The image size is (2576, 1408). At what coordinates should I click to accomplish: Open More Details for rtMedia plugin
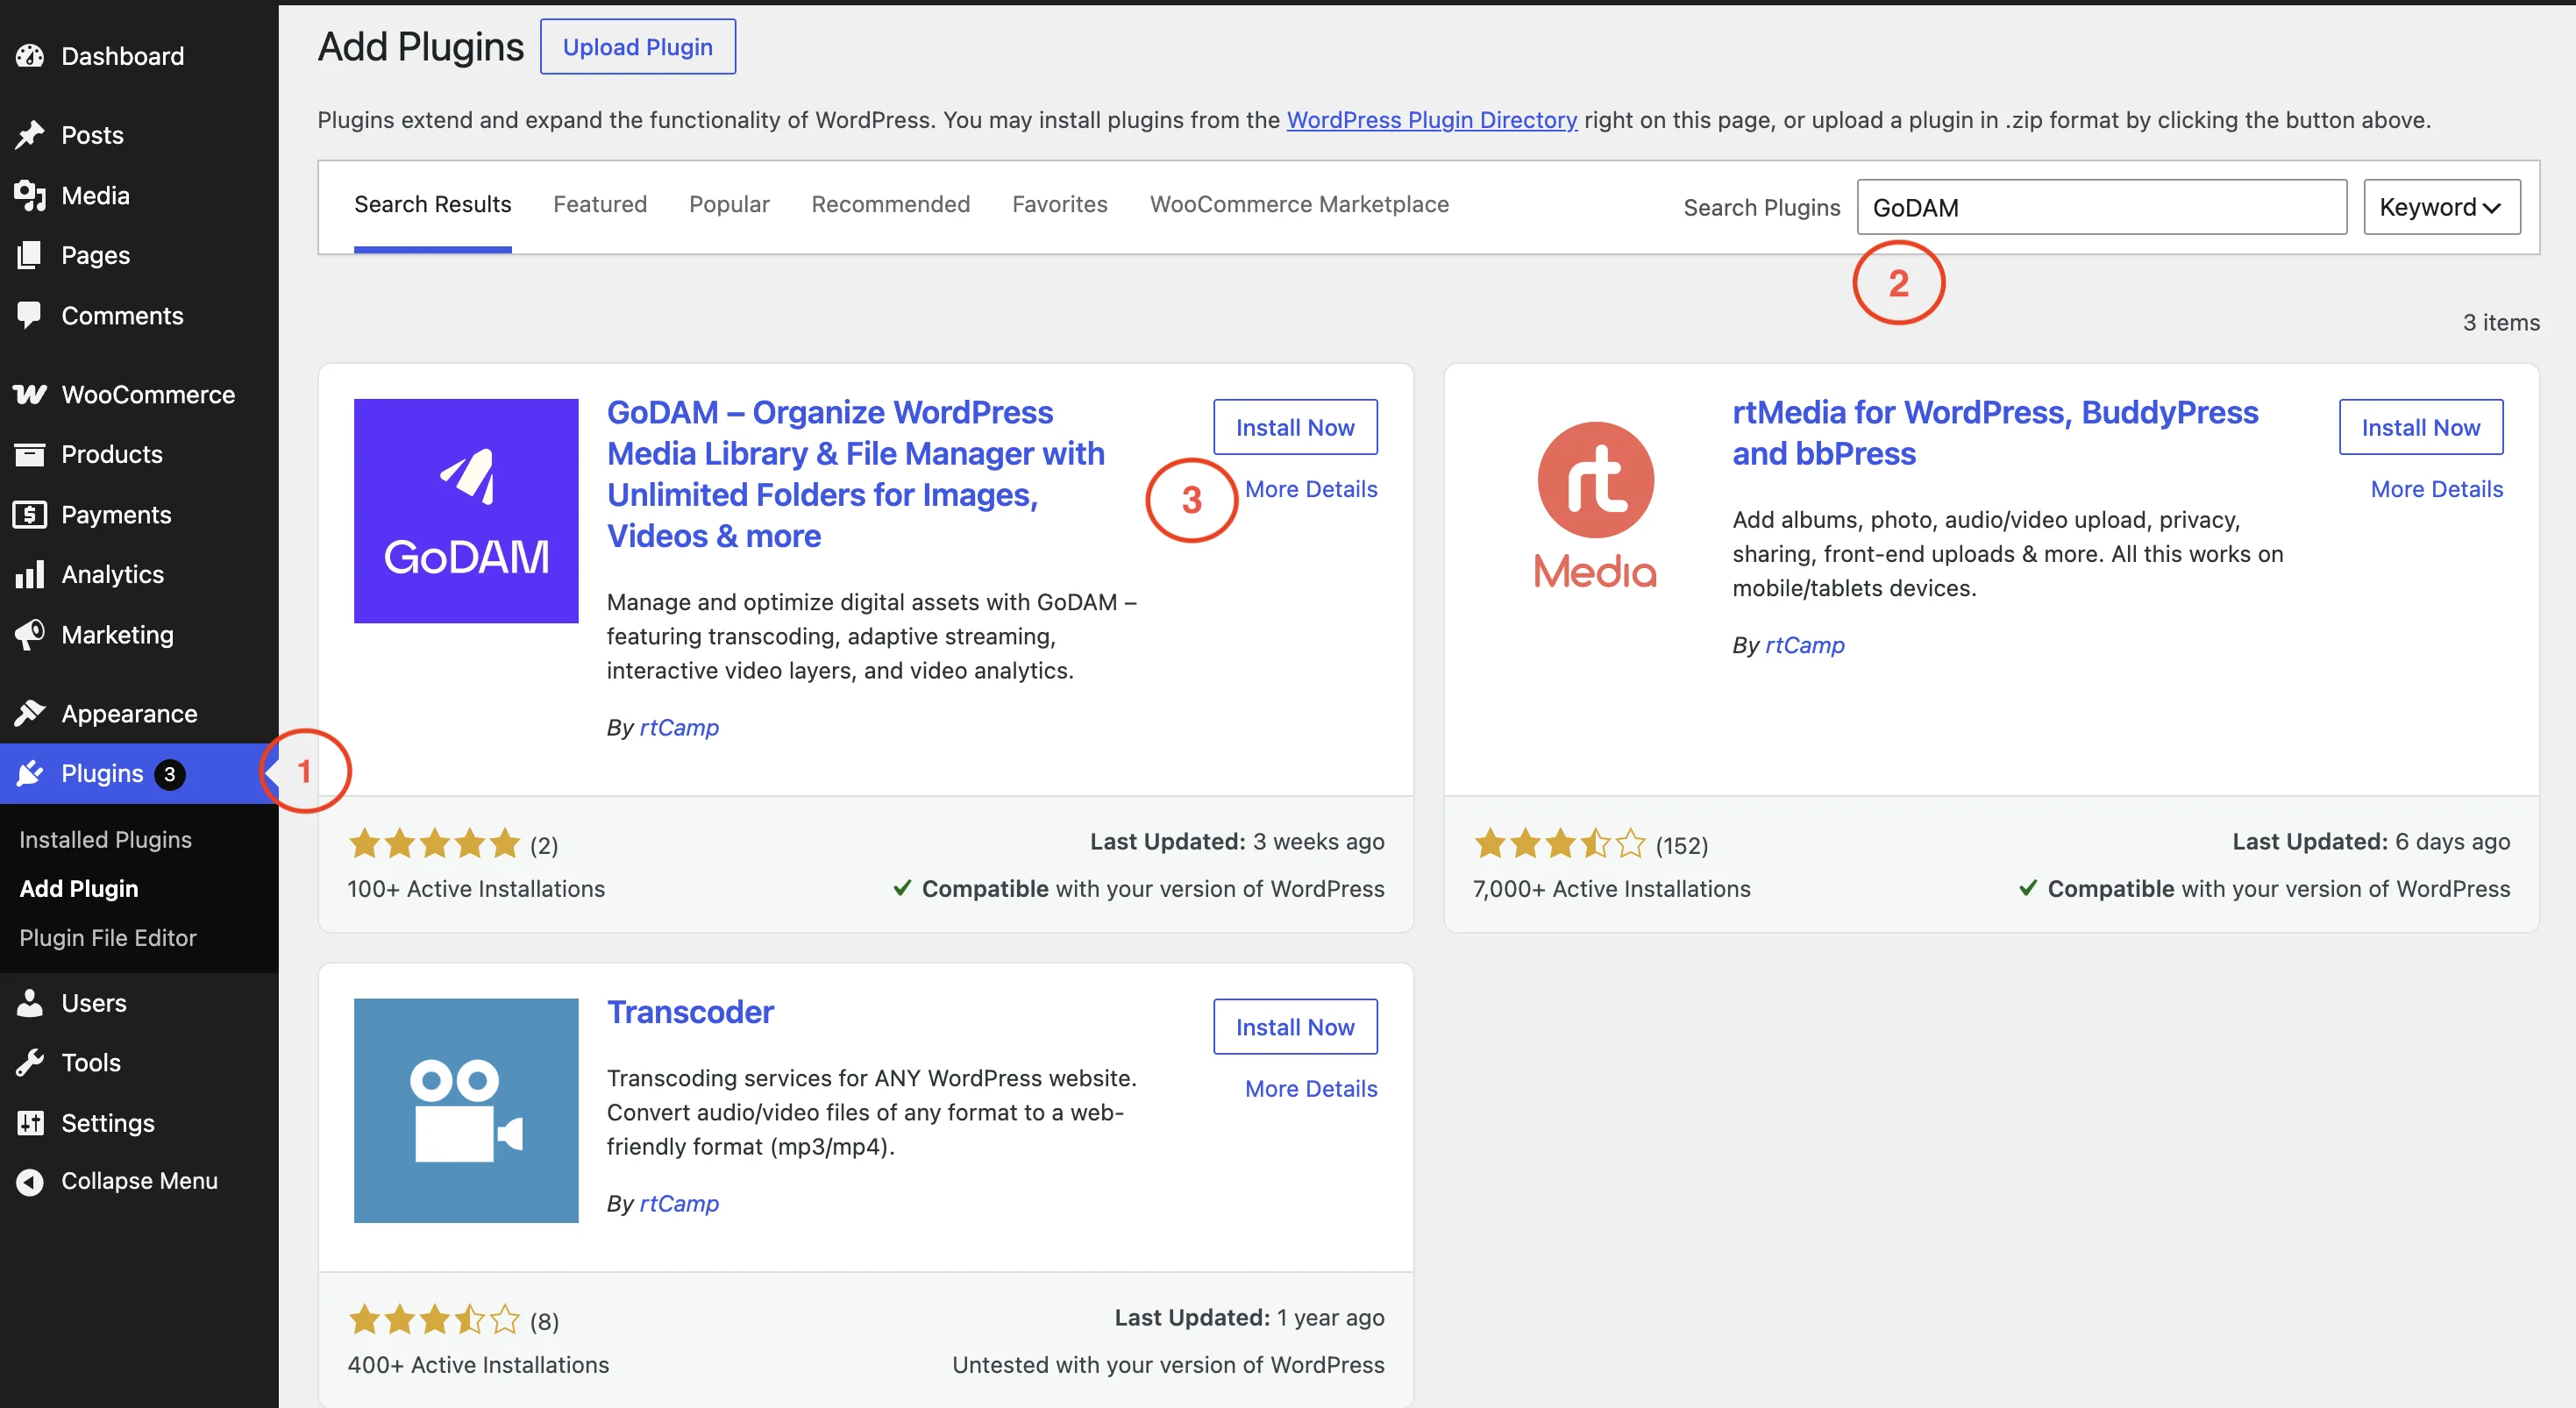pyautogui.click(x=2437, y=489)
